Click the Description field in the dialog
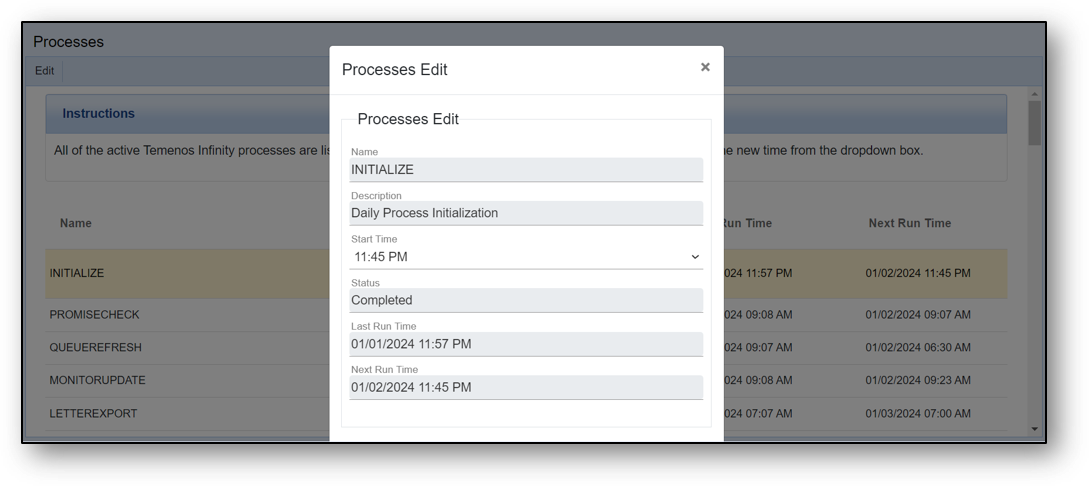 526,213
